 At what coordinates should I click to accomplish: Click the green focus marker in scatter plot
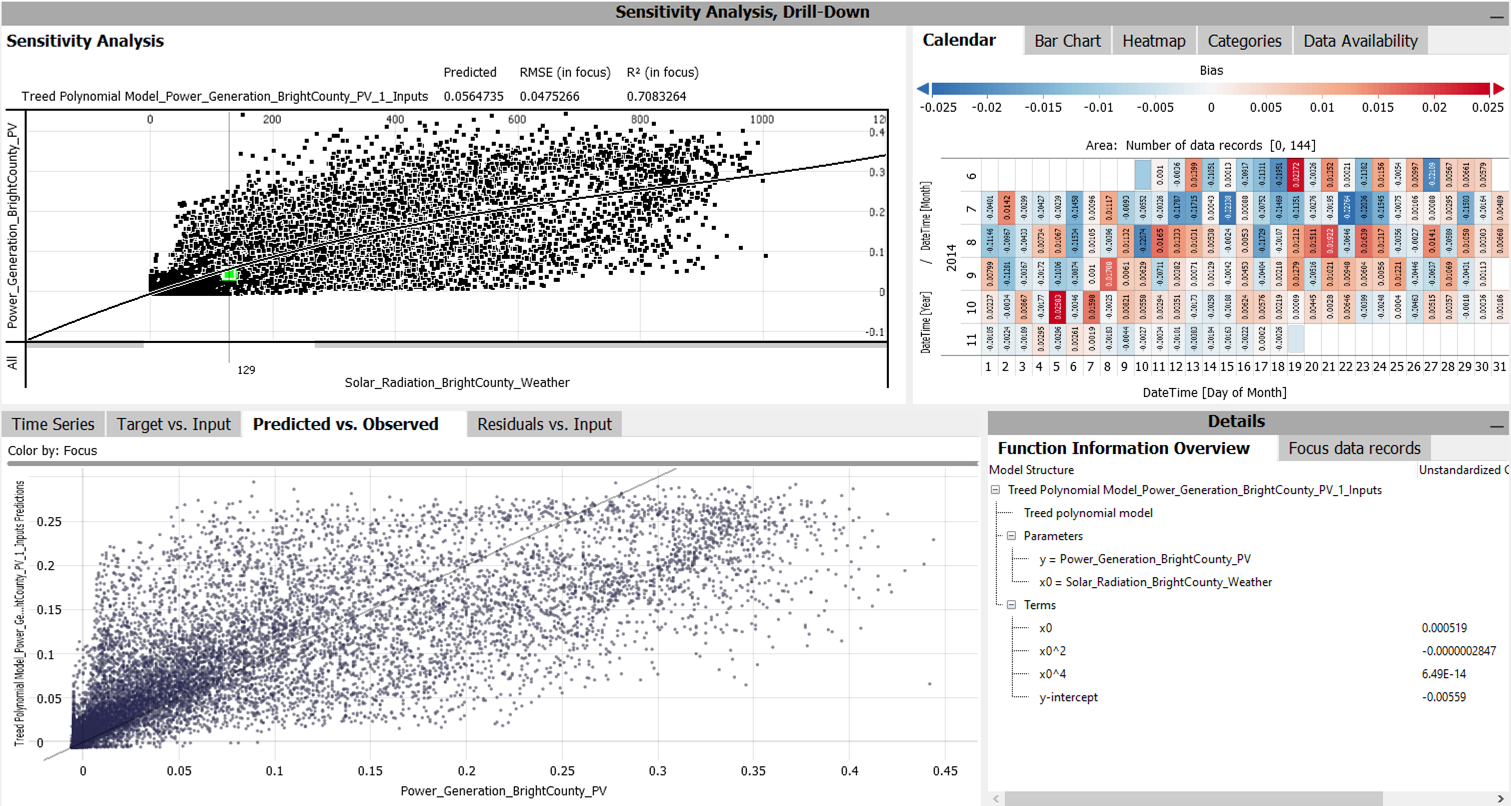230,275
